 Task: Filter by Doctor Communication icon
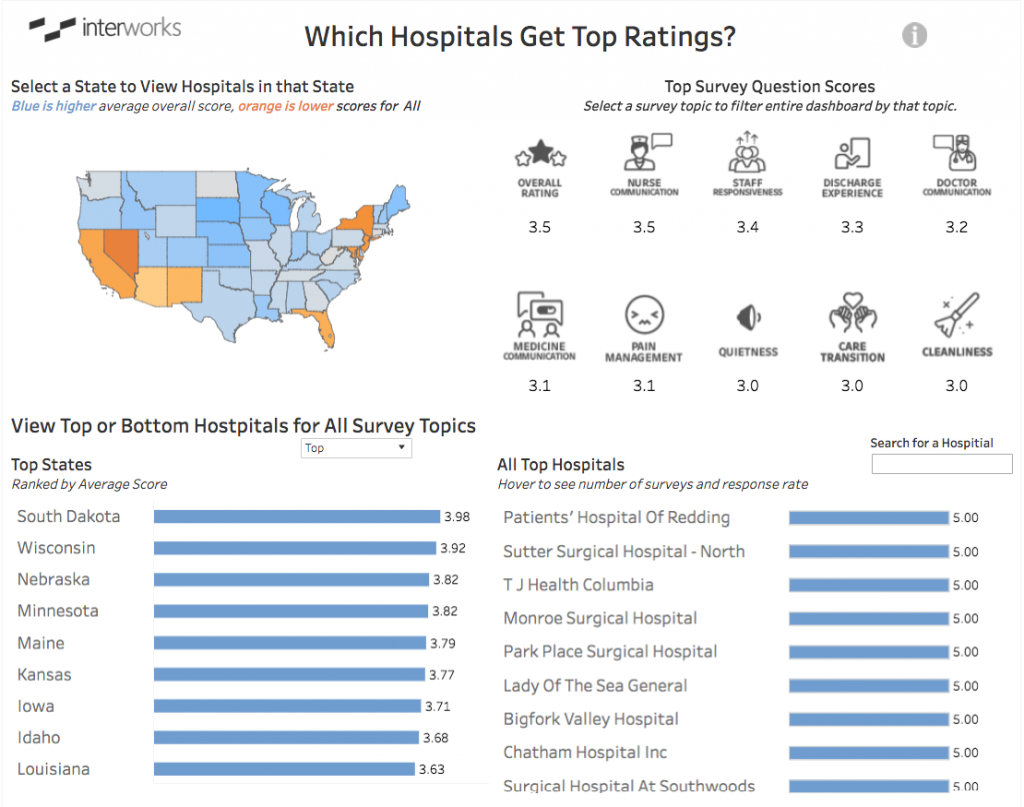point(955,153)
